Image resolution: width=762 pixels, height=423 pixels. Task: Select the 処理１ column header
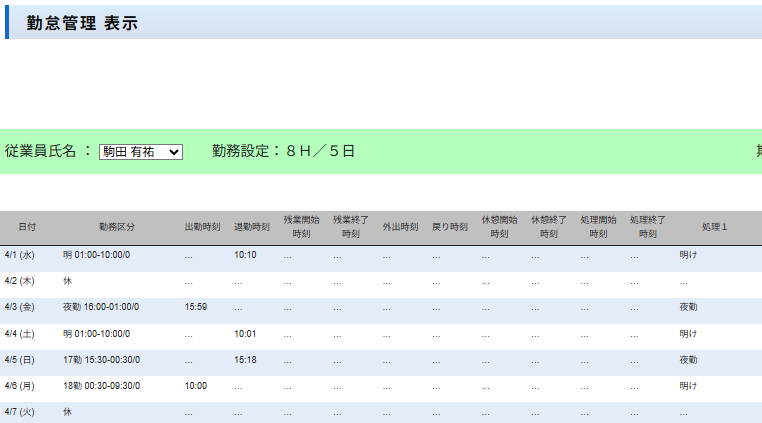click(x=714, y=227)
